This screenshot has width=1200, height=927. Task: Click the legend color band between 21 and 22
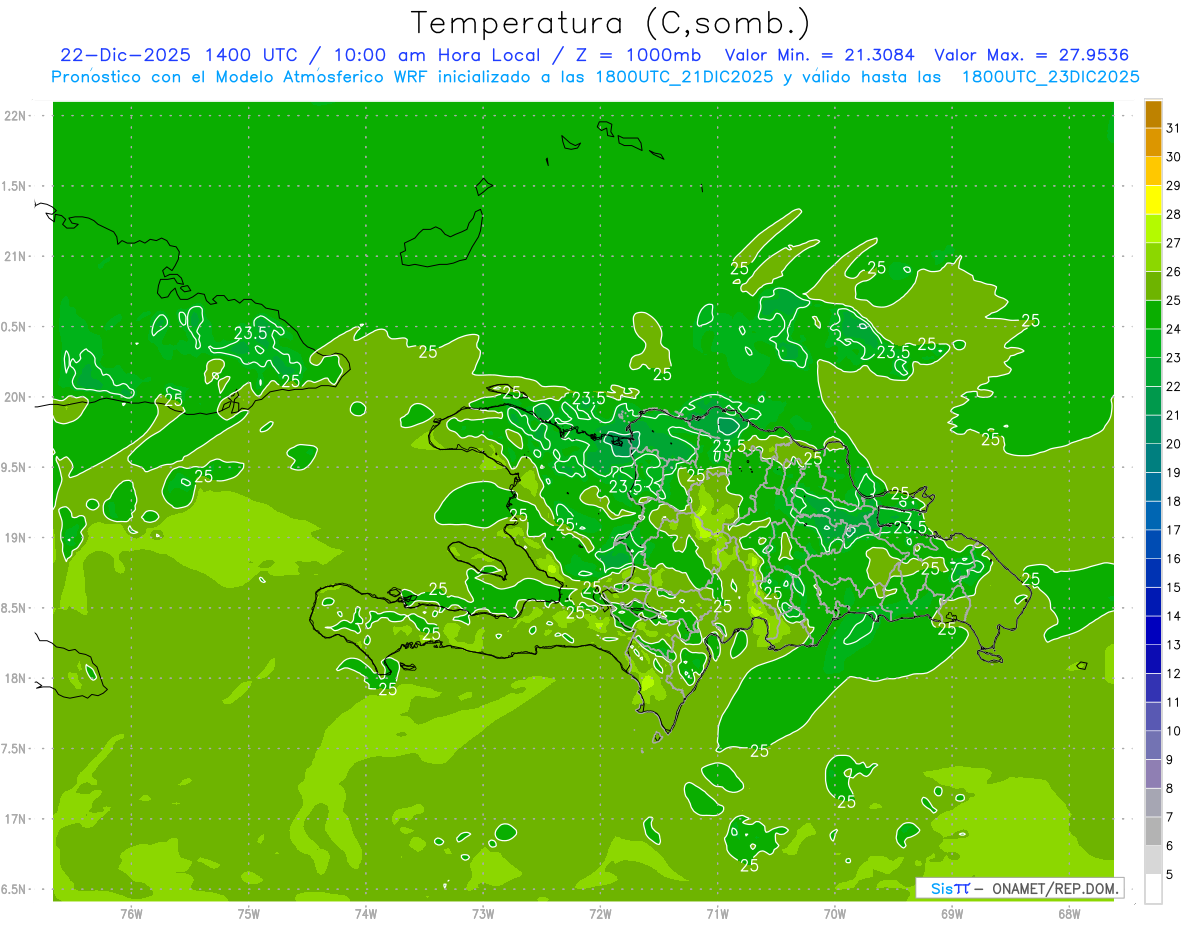1153,401
